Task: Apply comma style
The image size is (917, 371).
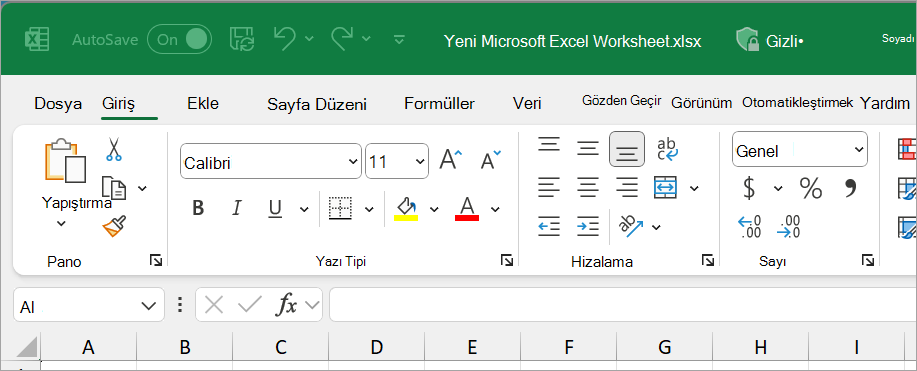Action: click(x=851, y=188)
